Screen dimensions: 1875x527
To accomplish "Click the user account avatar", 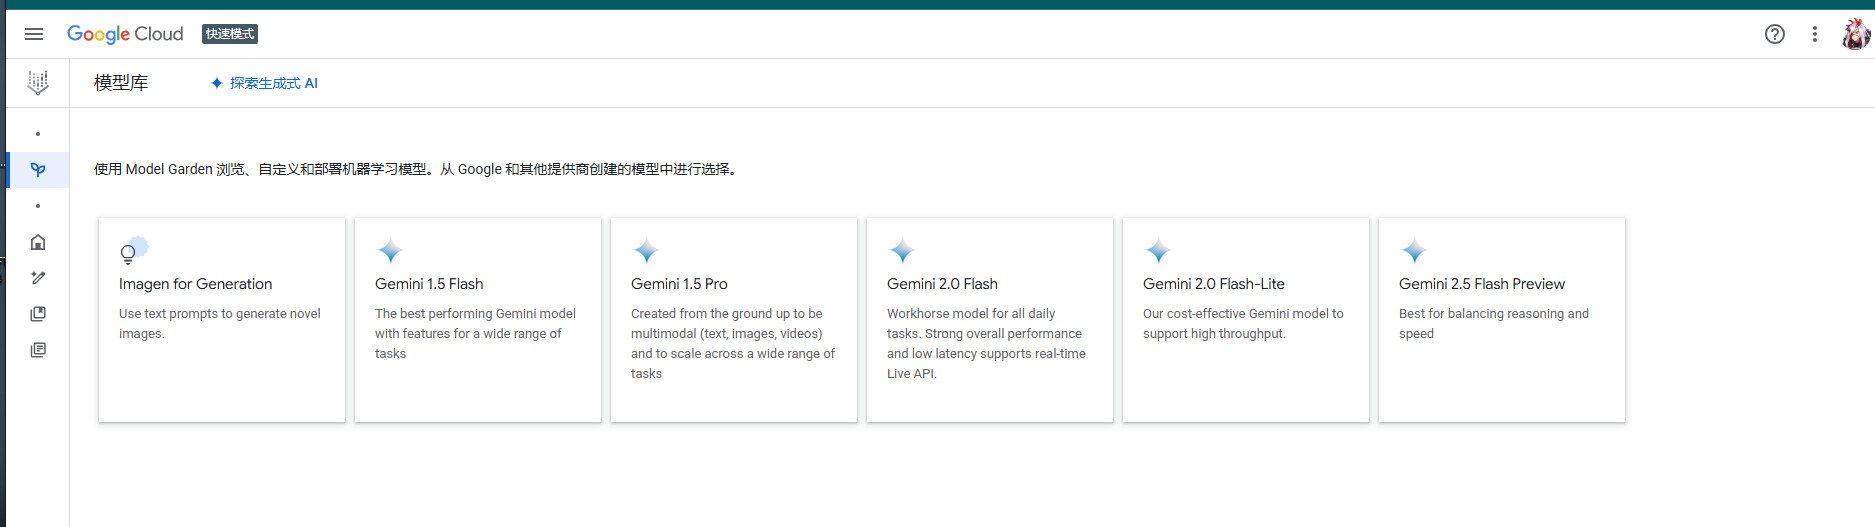I will pos(1855,34).
